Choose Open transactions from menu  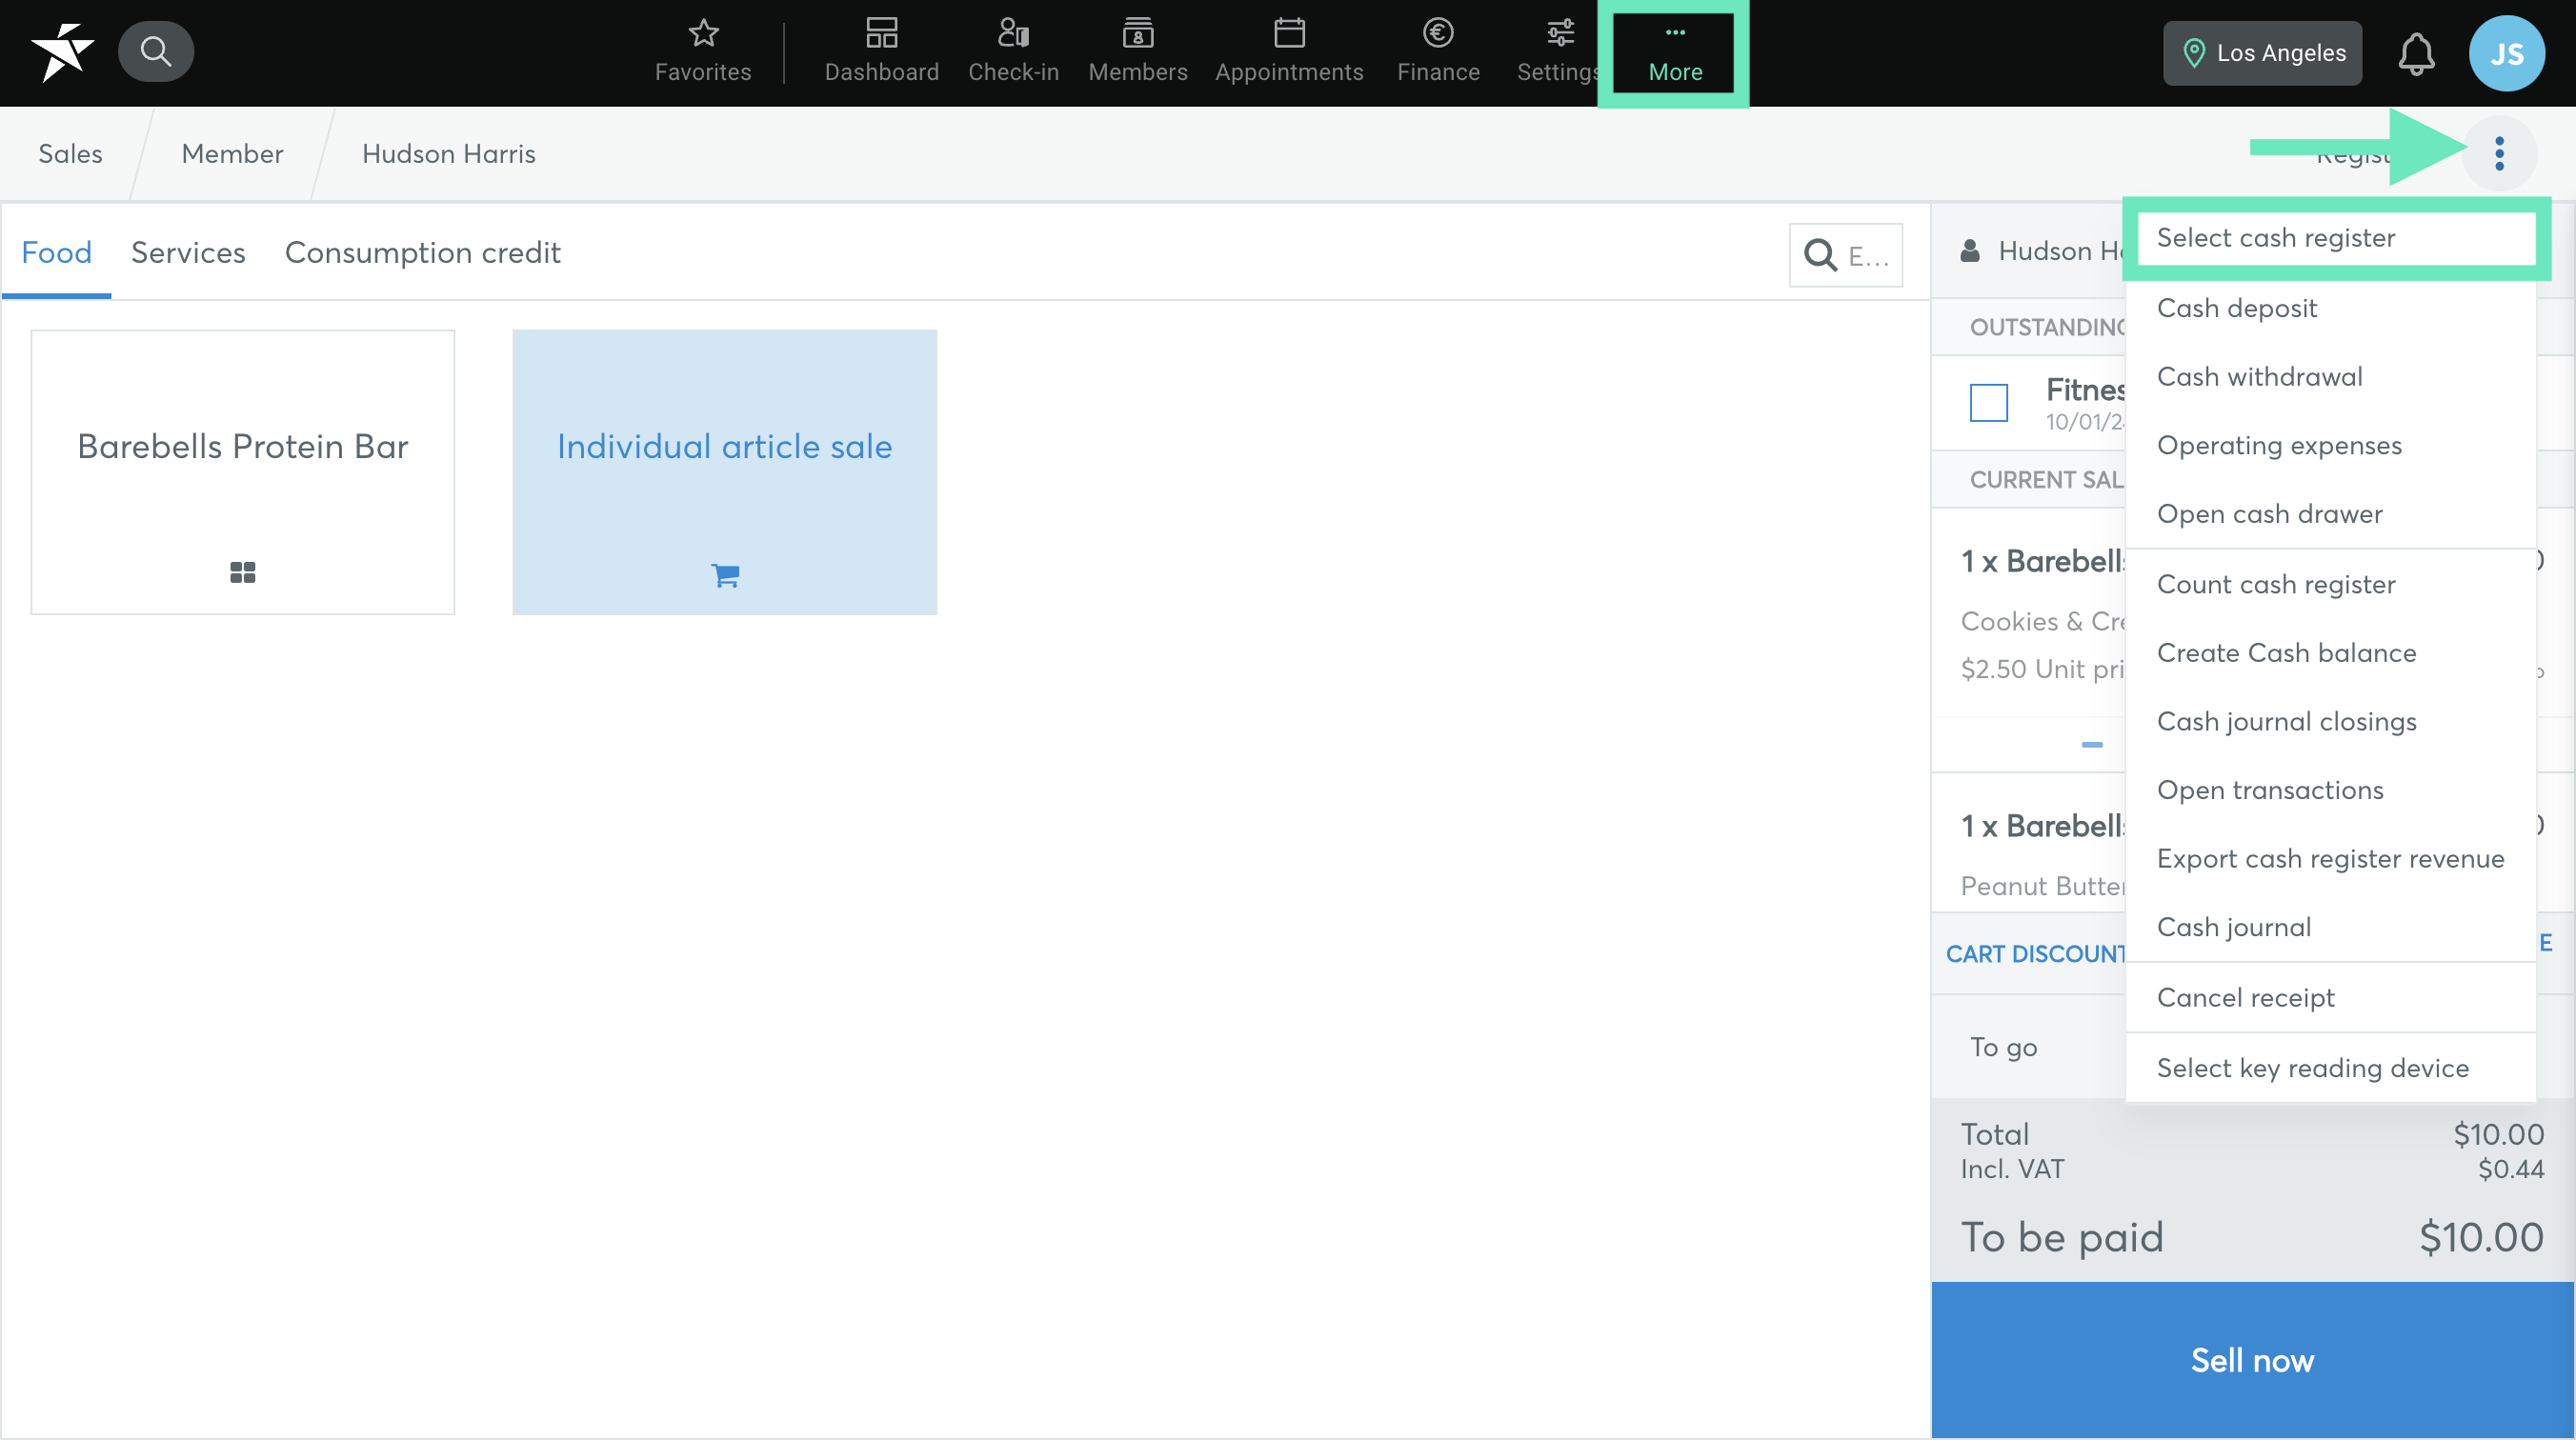[2331, 790]
